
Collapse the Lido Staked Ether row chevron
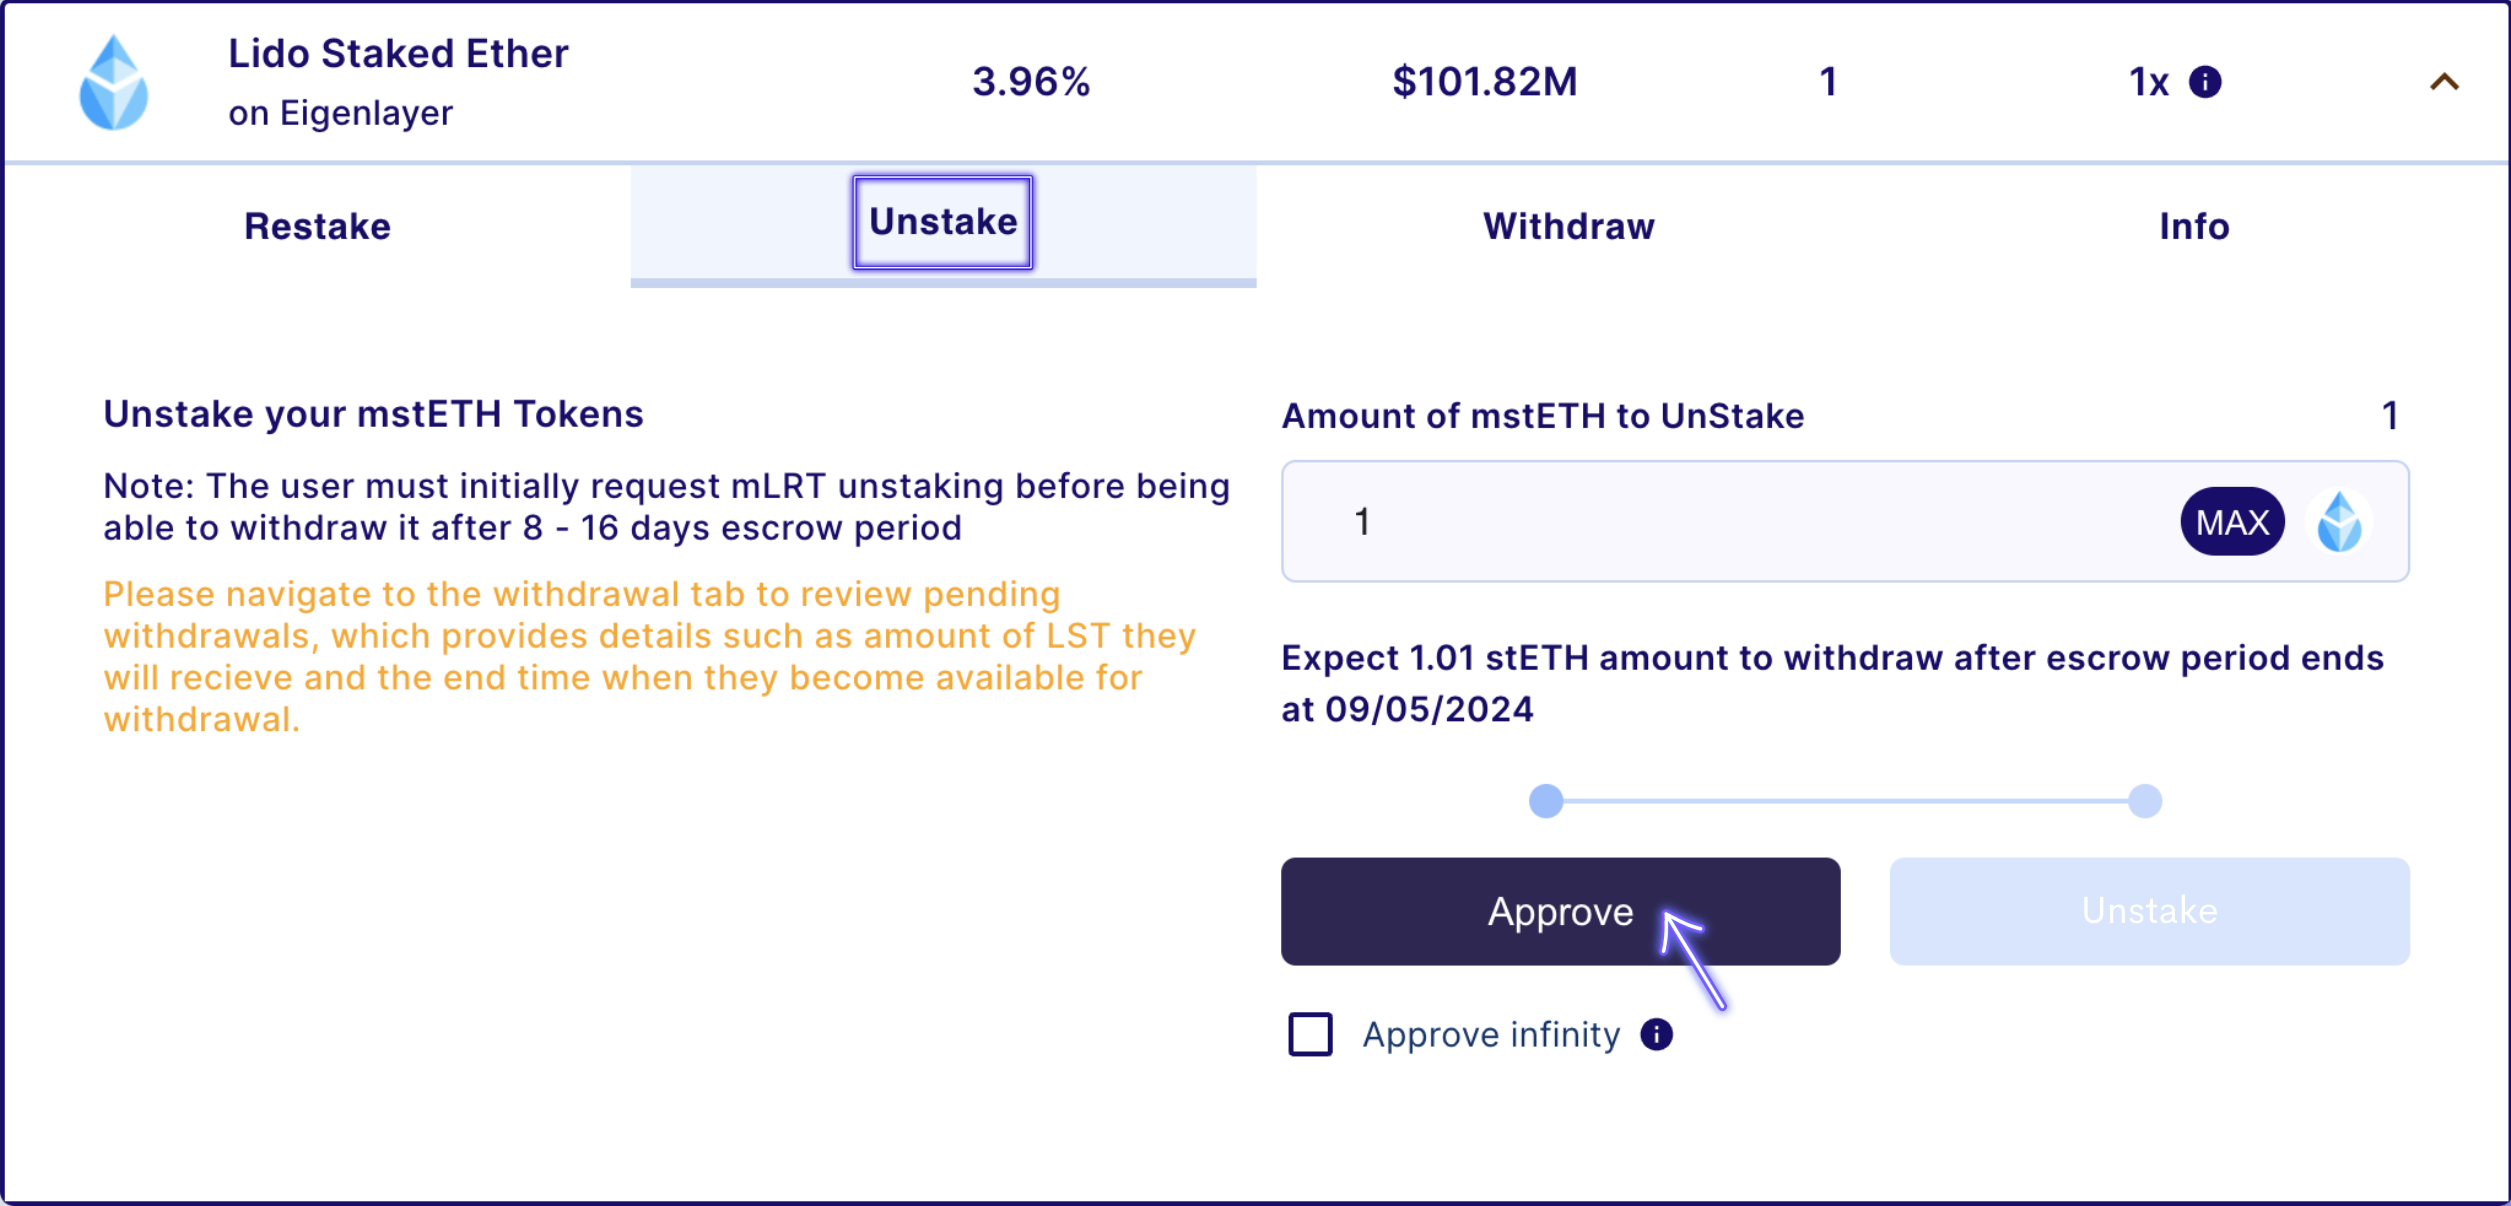pos(2444,82)
